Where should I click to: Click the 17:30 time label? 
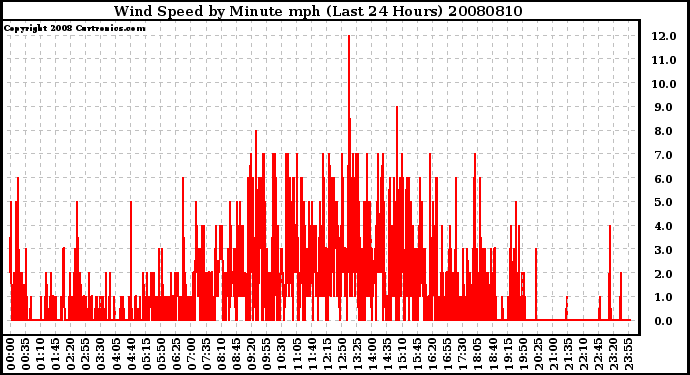pos(462,354)
